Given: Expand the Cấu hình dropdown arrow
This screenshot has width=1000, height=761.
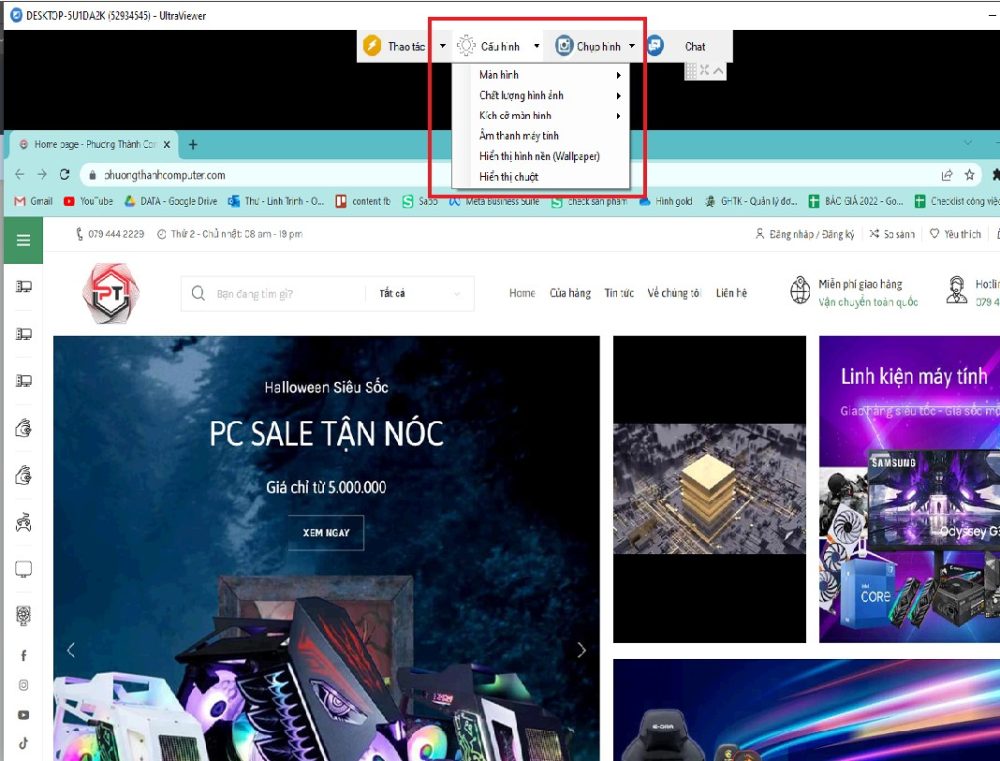Looking at the screenshot, I should point(536,46).
